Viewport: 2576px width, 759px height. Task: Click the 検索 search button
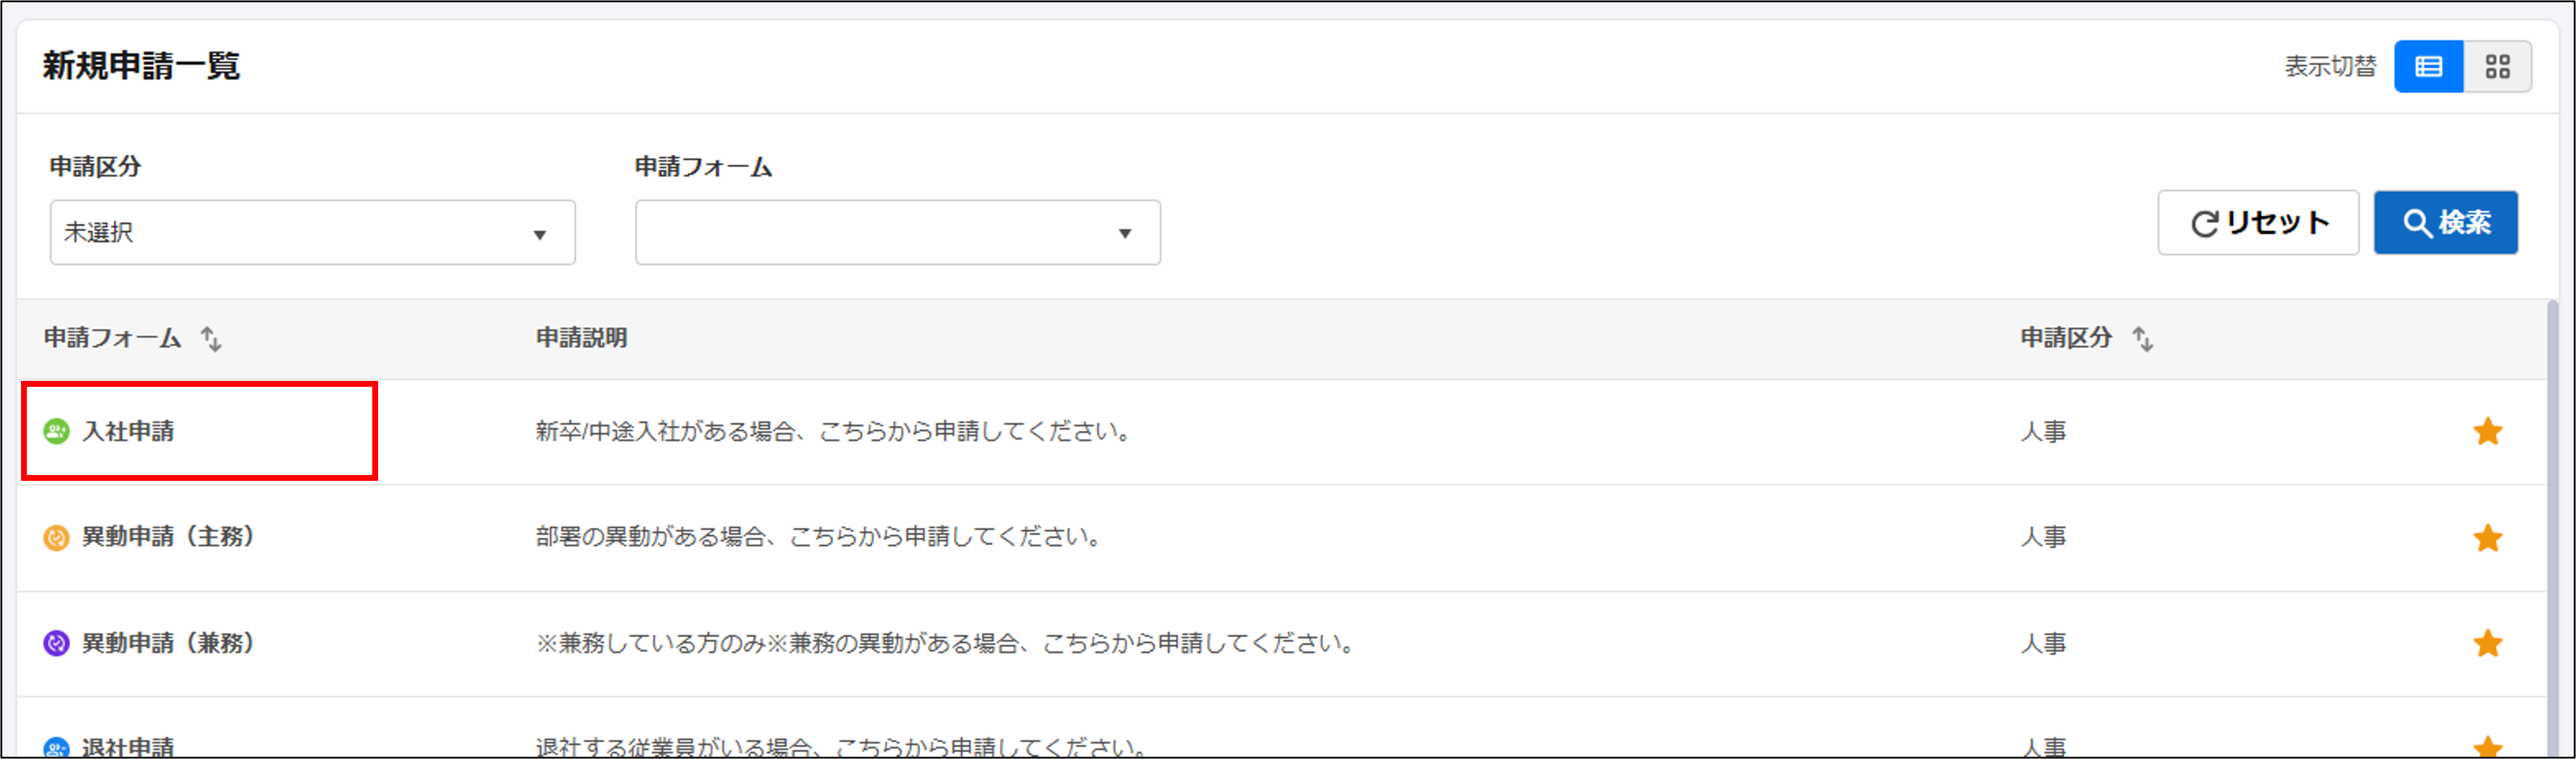tap(2446, 223)
